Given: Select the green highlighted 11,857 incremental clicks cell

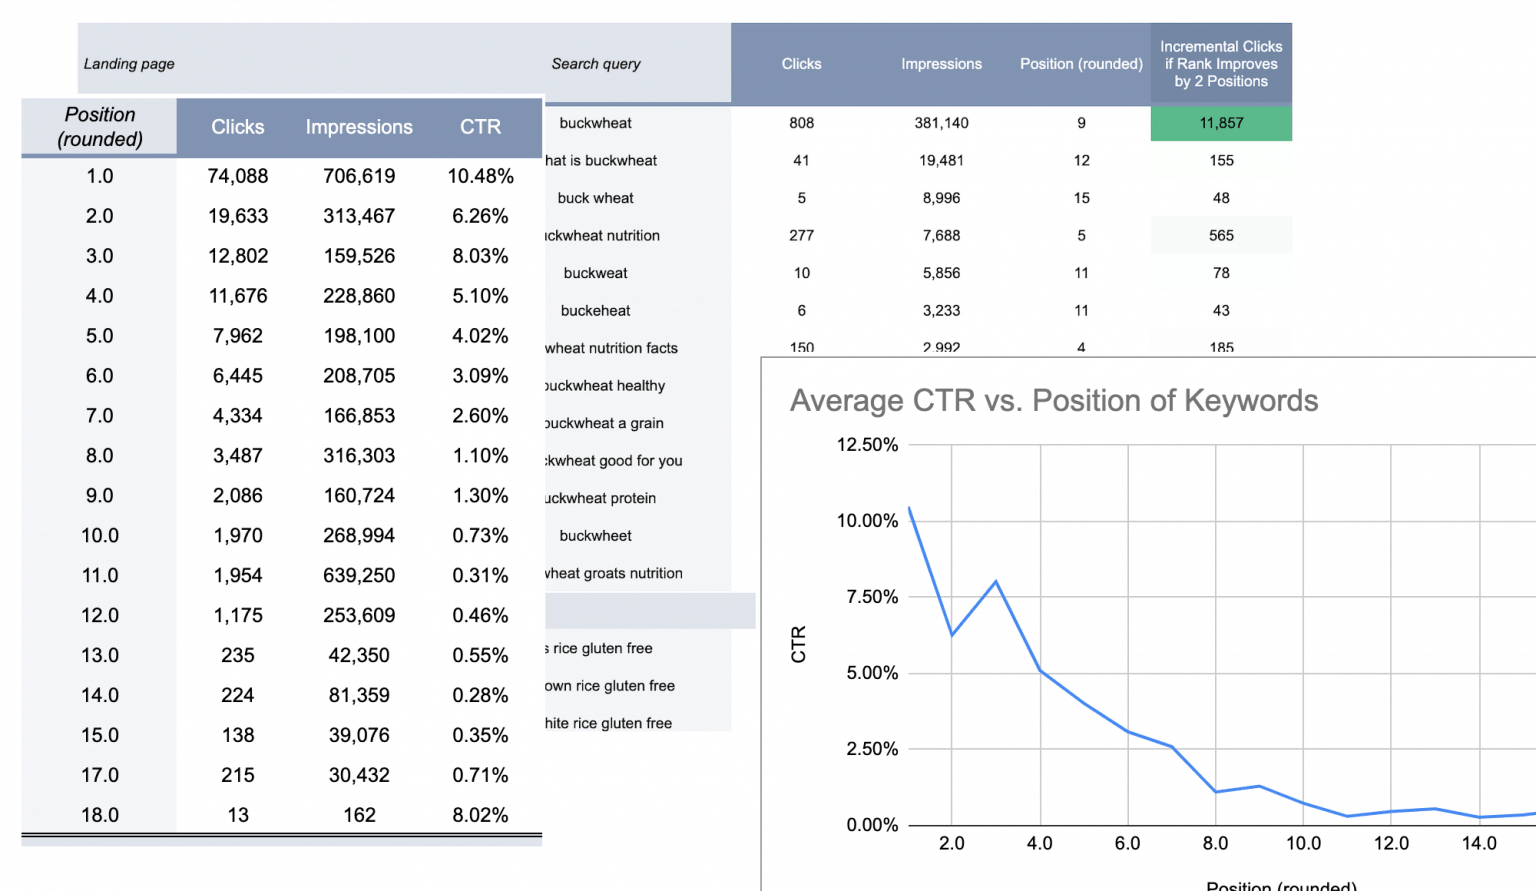Looking at the screenshot, I should click(1220, 122).
